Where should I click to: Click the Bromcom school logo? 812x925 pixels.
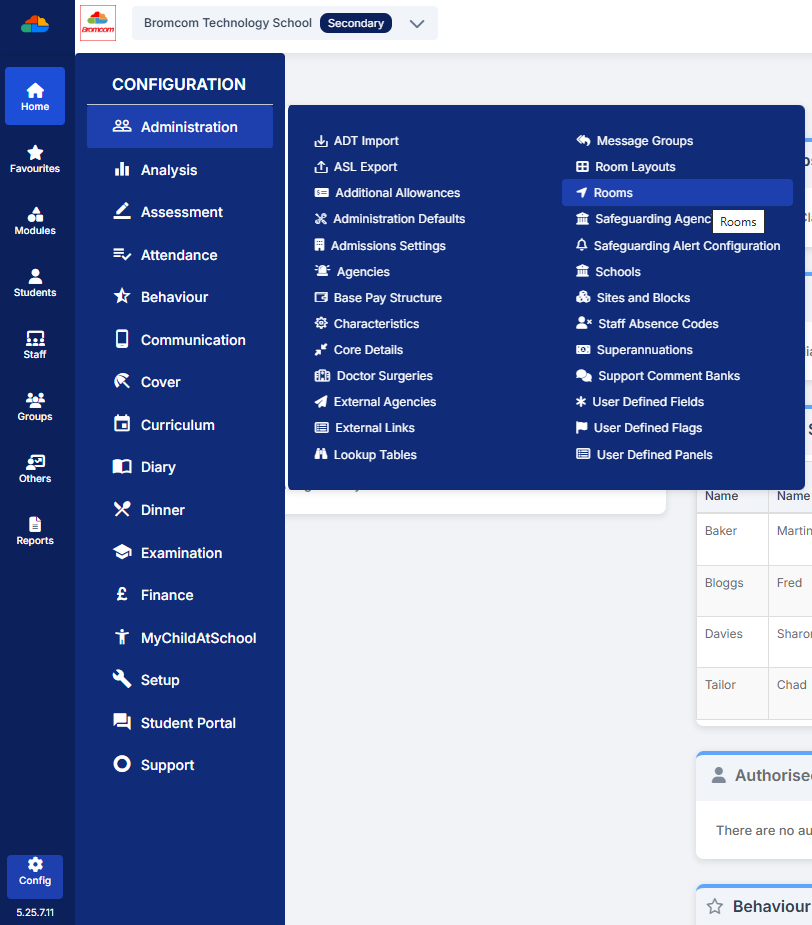[x=97, y=23]
